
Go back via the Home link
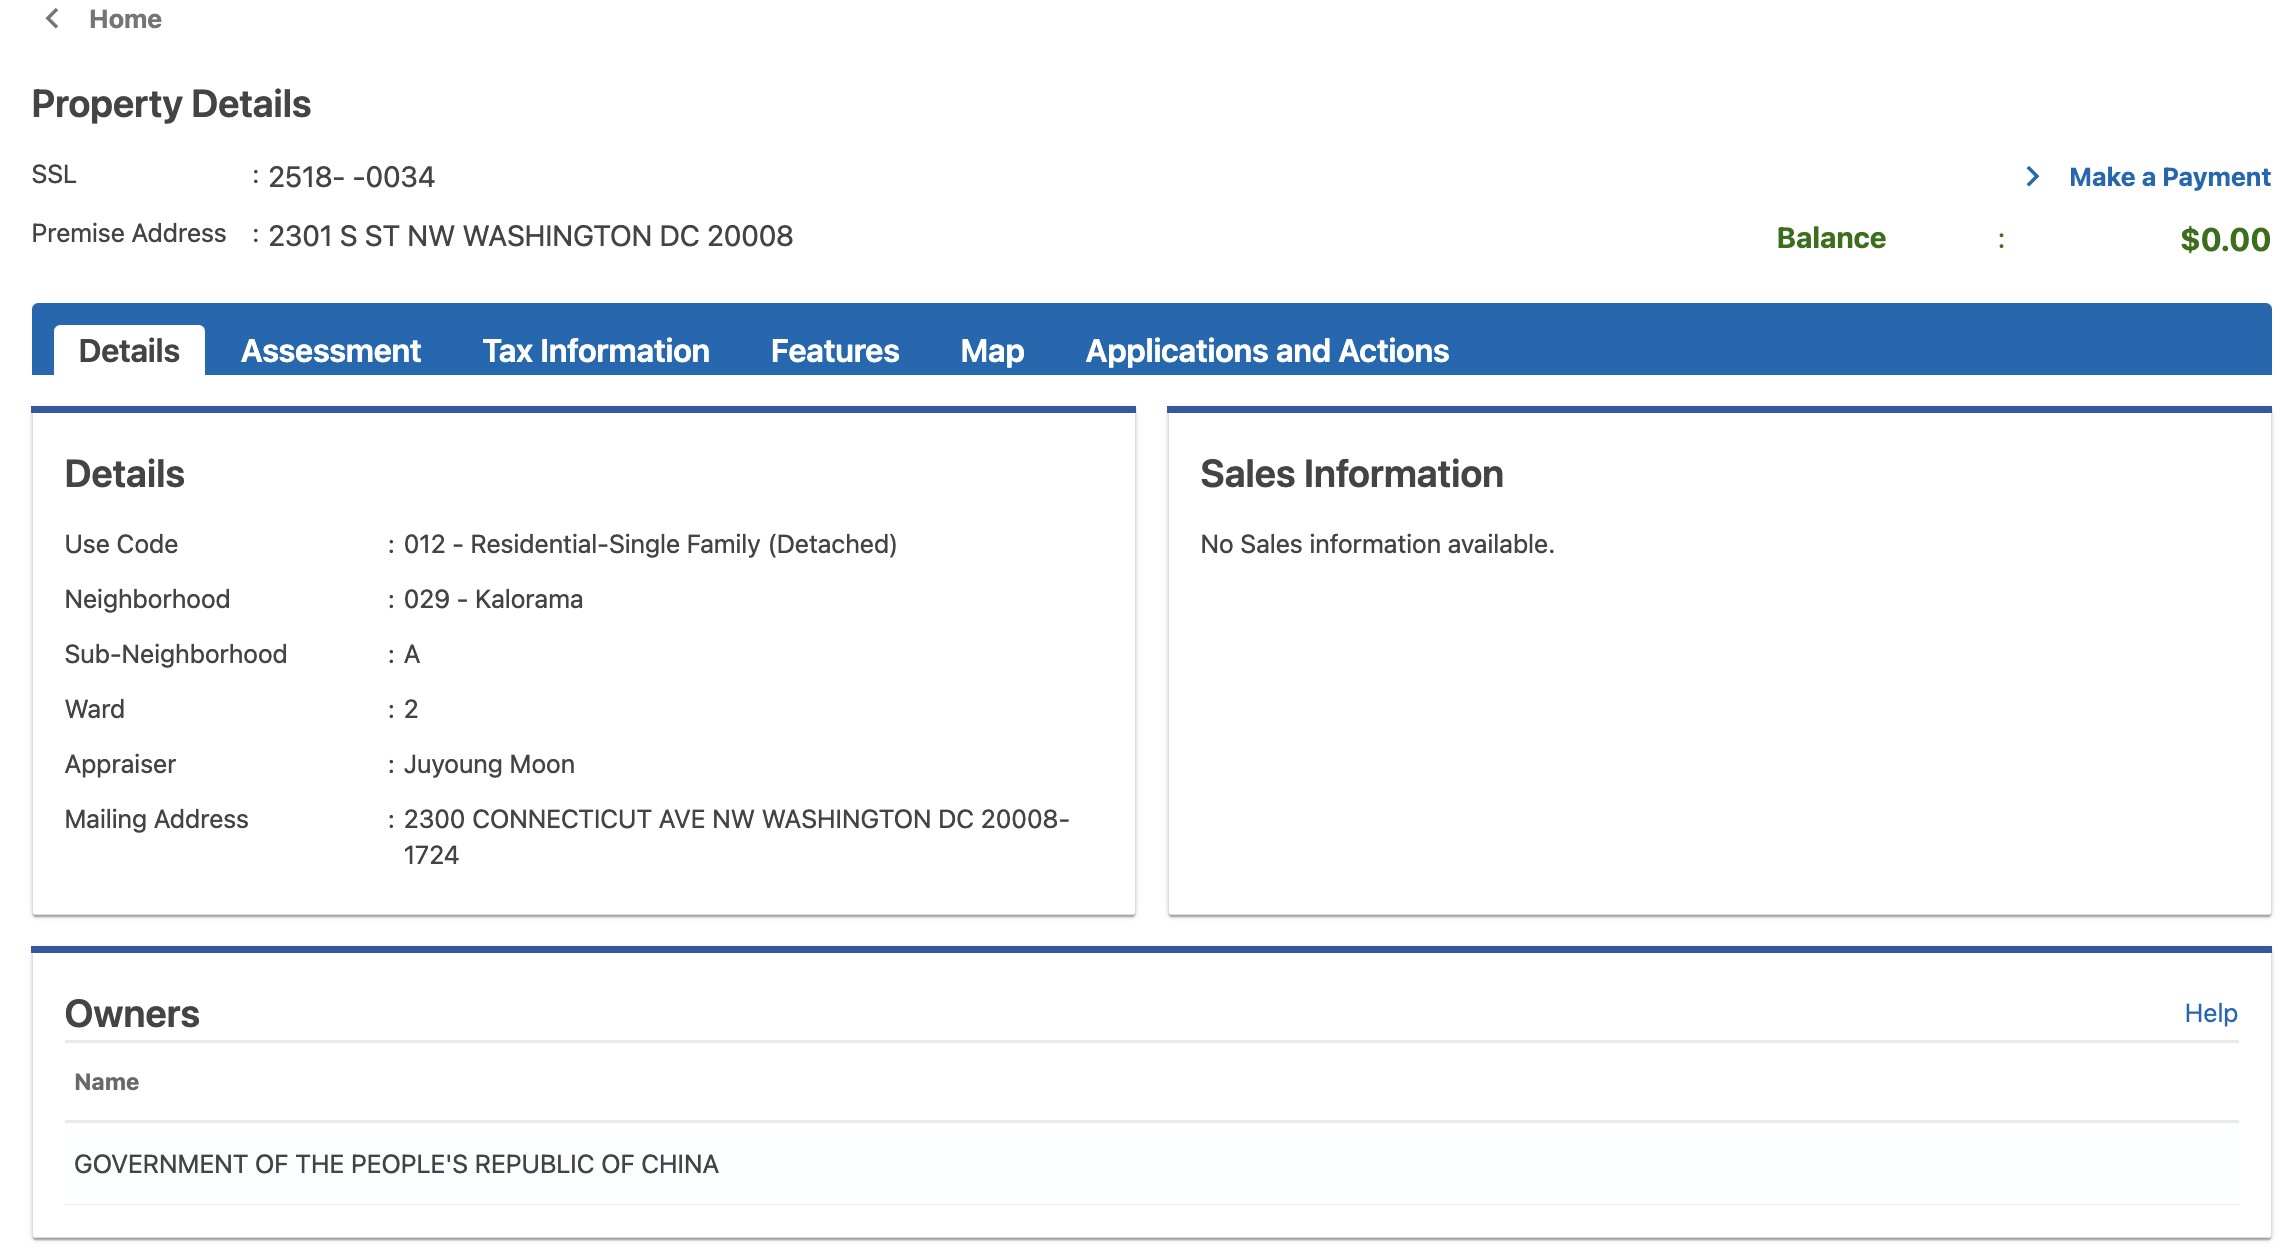click(x=125, y=19)
